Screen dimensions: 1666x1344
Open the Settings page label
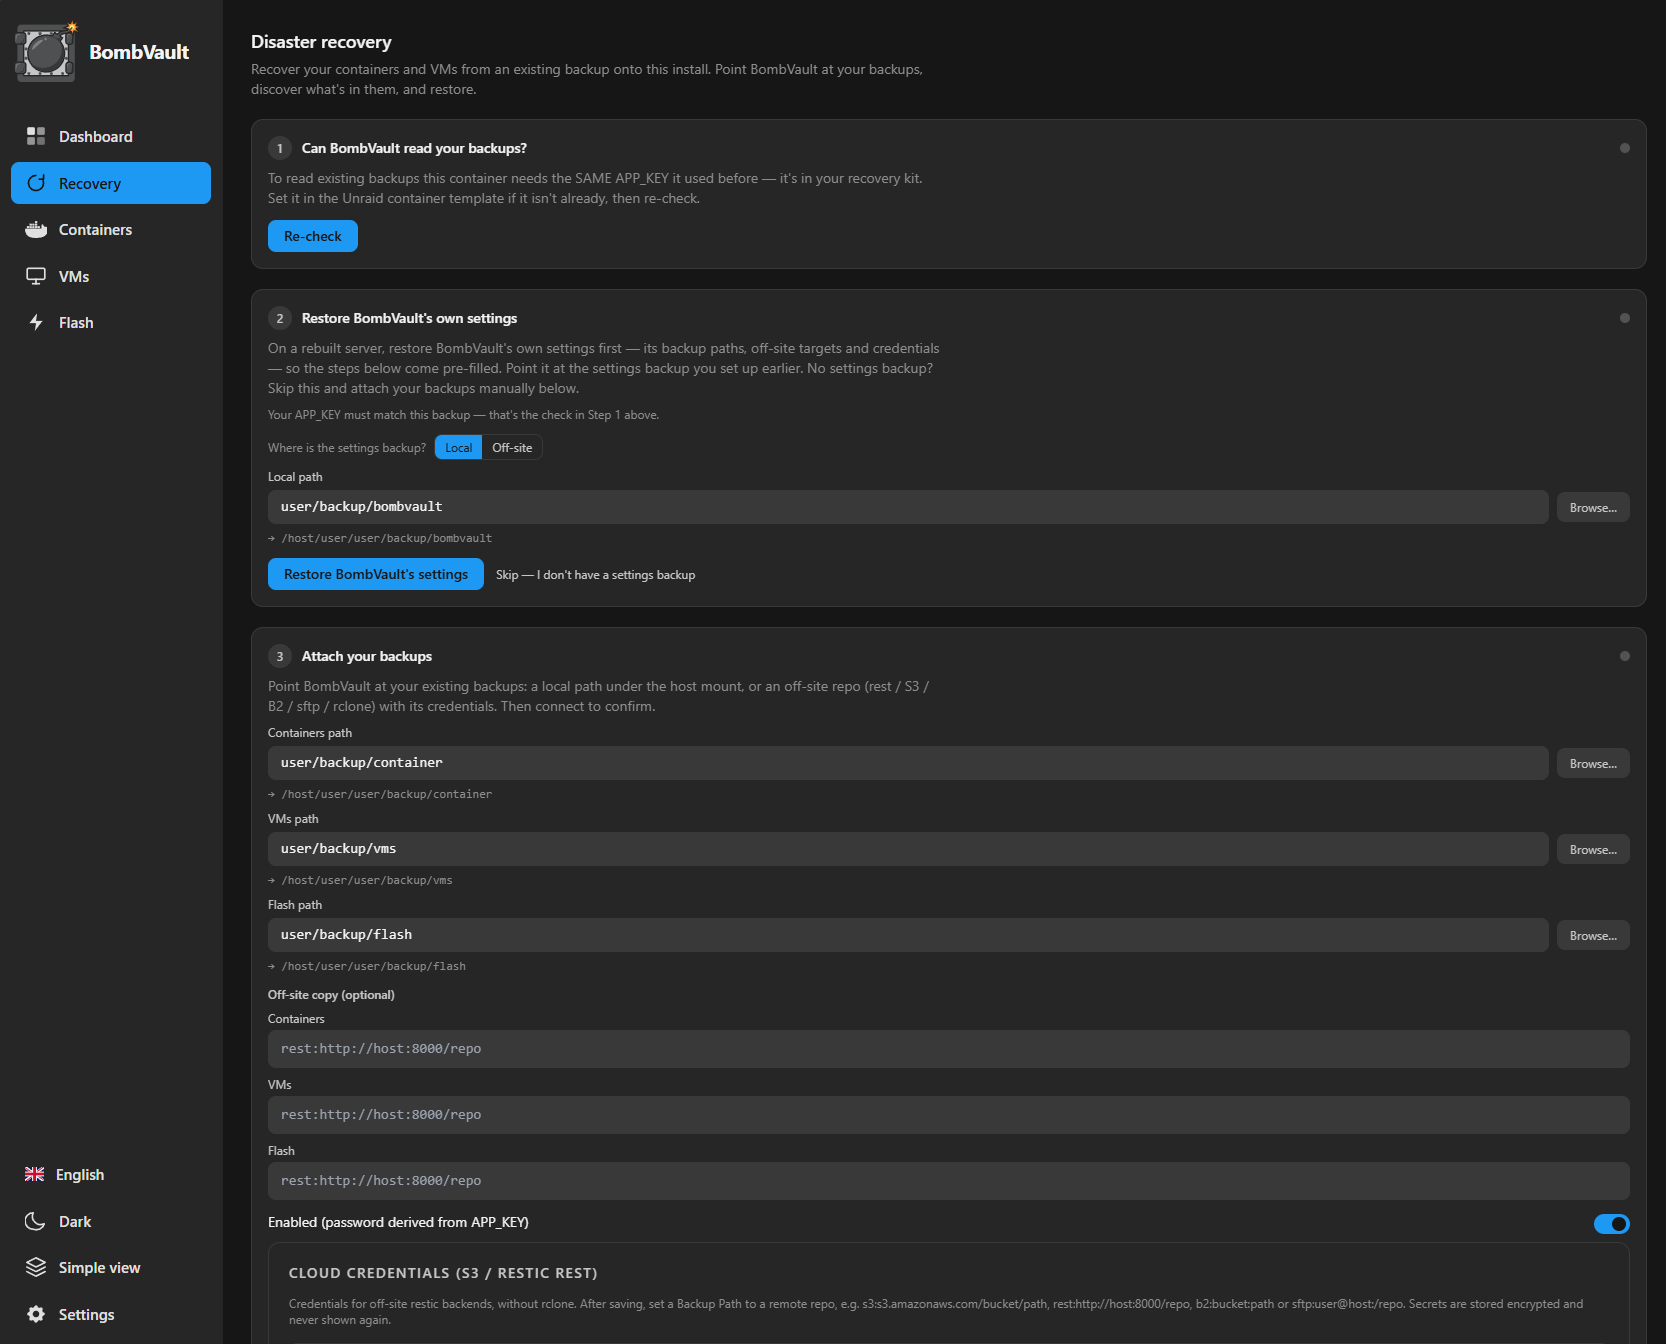[x=86, y=1314]
